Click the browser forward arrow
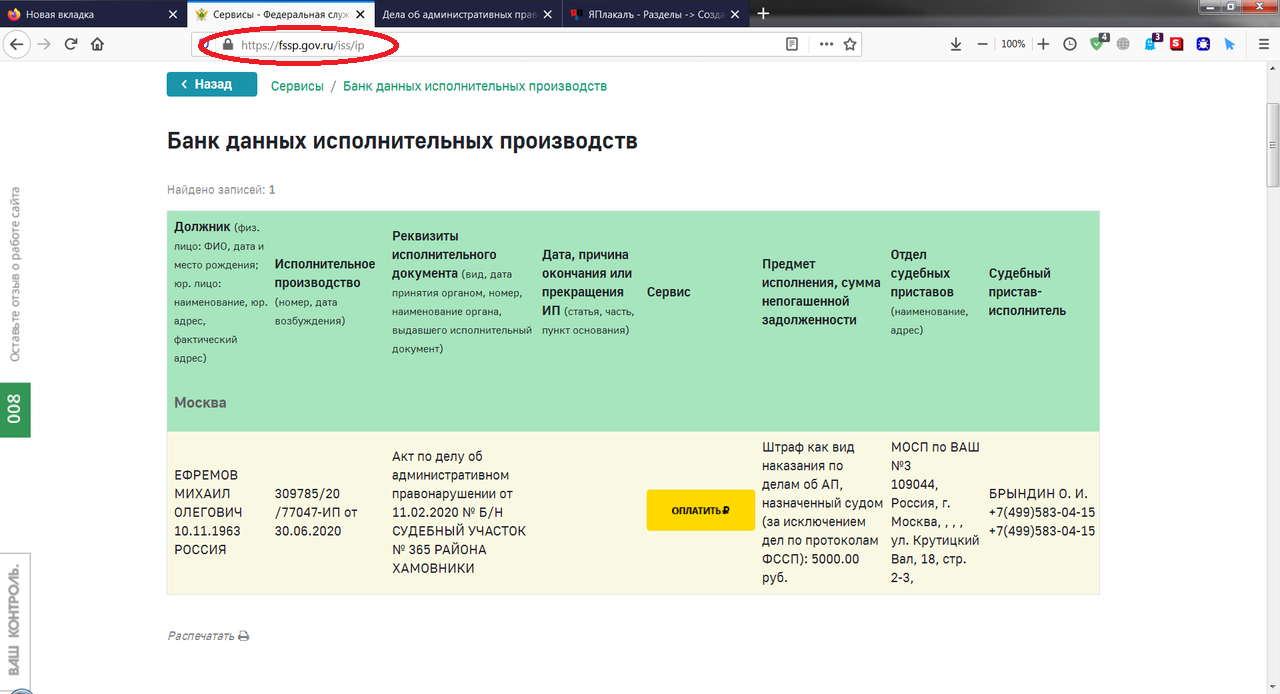This screenshot has width=1280, height=694. (44, 44)
